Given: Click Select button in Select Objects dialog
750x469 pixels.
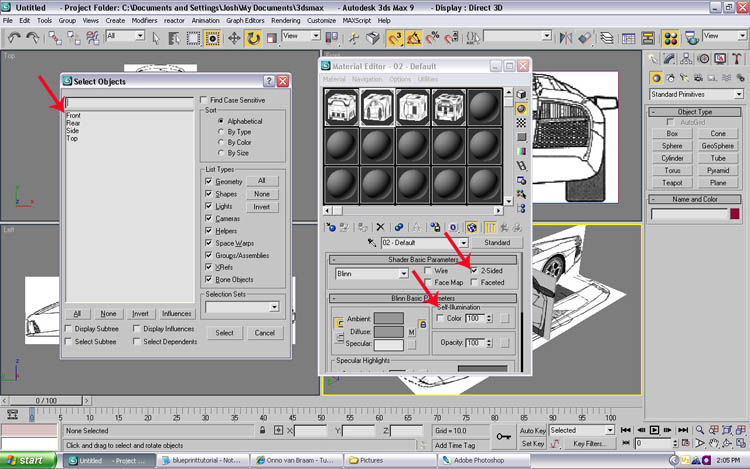Looking at the screenshot, I should (x=224, y=333).
